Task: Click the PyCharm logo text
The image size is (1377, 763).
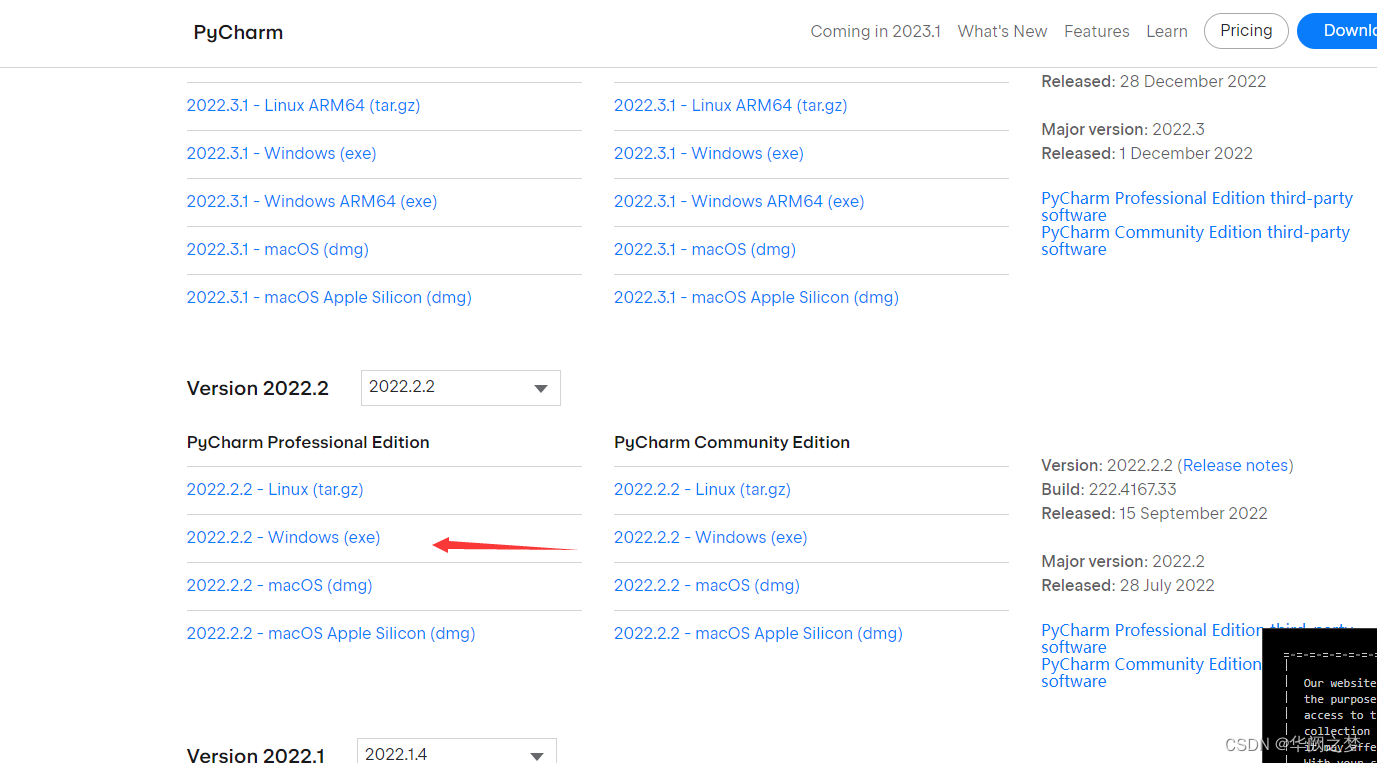Action: pyautogui.click(x=238, y=32)
